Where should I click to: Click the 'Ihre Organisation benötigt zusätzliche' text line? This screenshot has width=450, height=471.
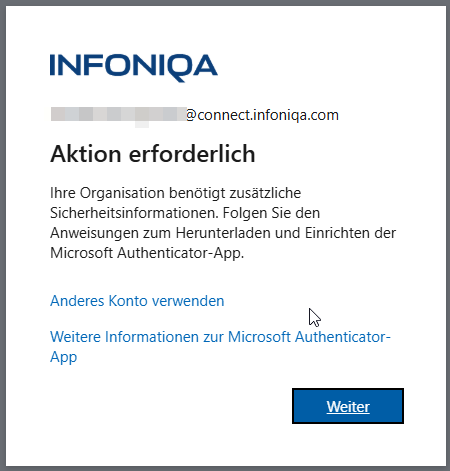(175, 193)
